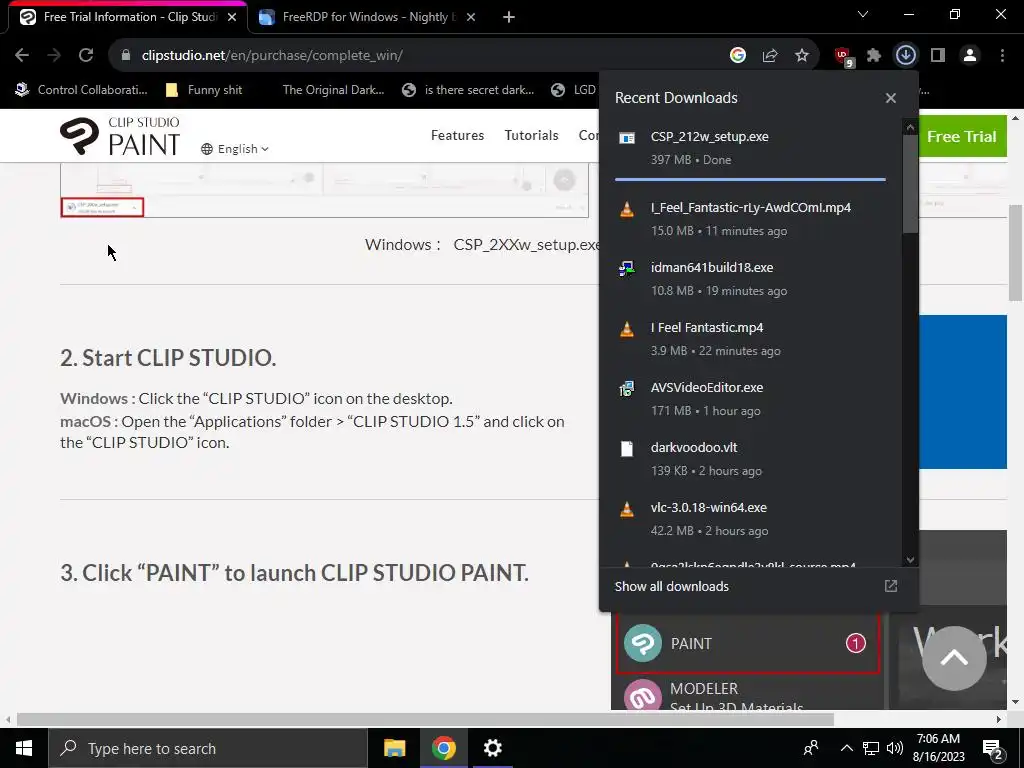This screenshot has width=1024, height=768.
Task: Open the browser side panel
Action: tap(938, 56)
